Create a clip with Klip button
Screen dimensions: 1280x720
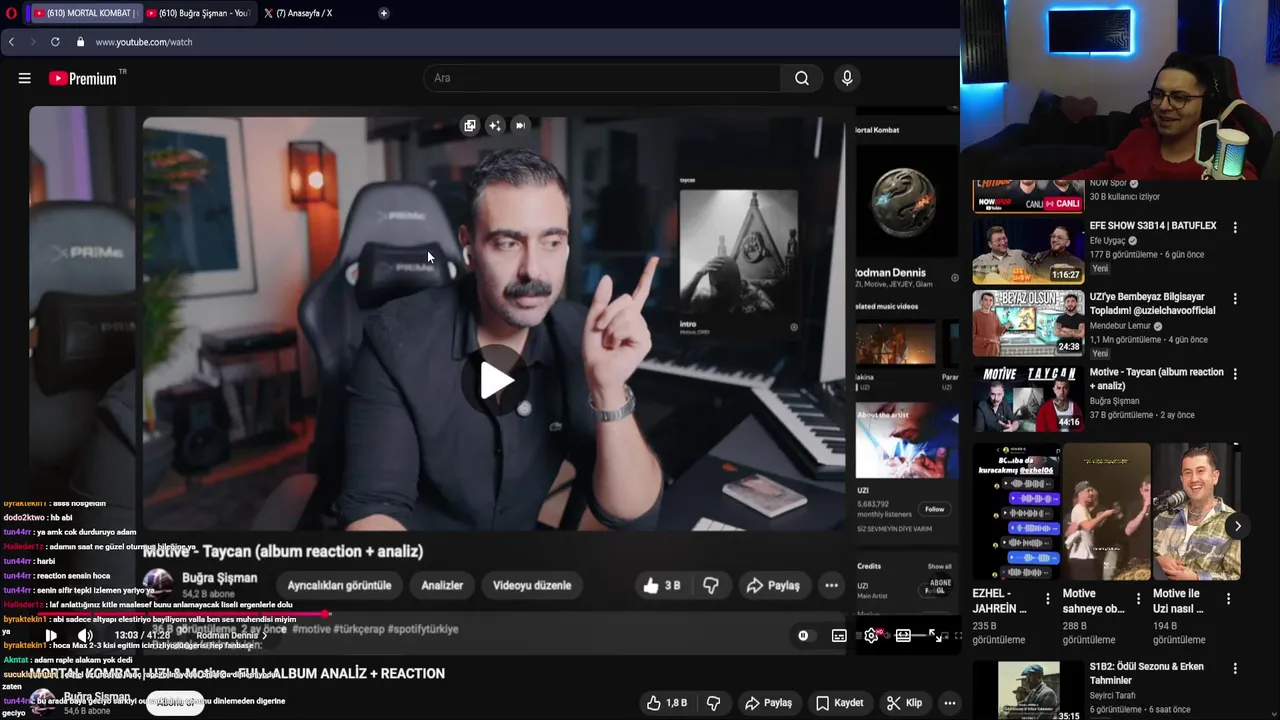coord(905,703)
